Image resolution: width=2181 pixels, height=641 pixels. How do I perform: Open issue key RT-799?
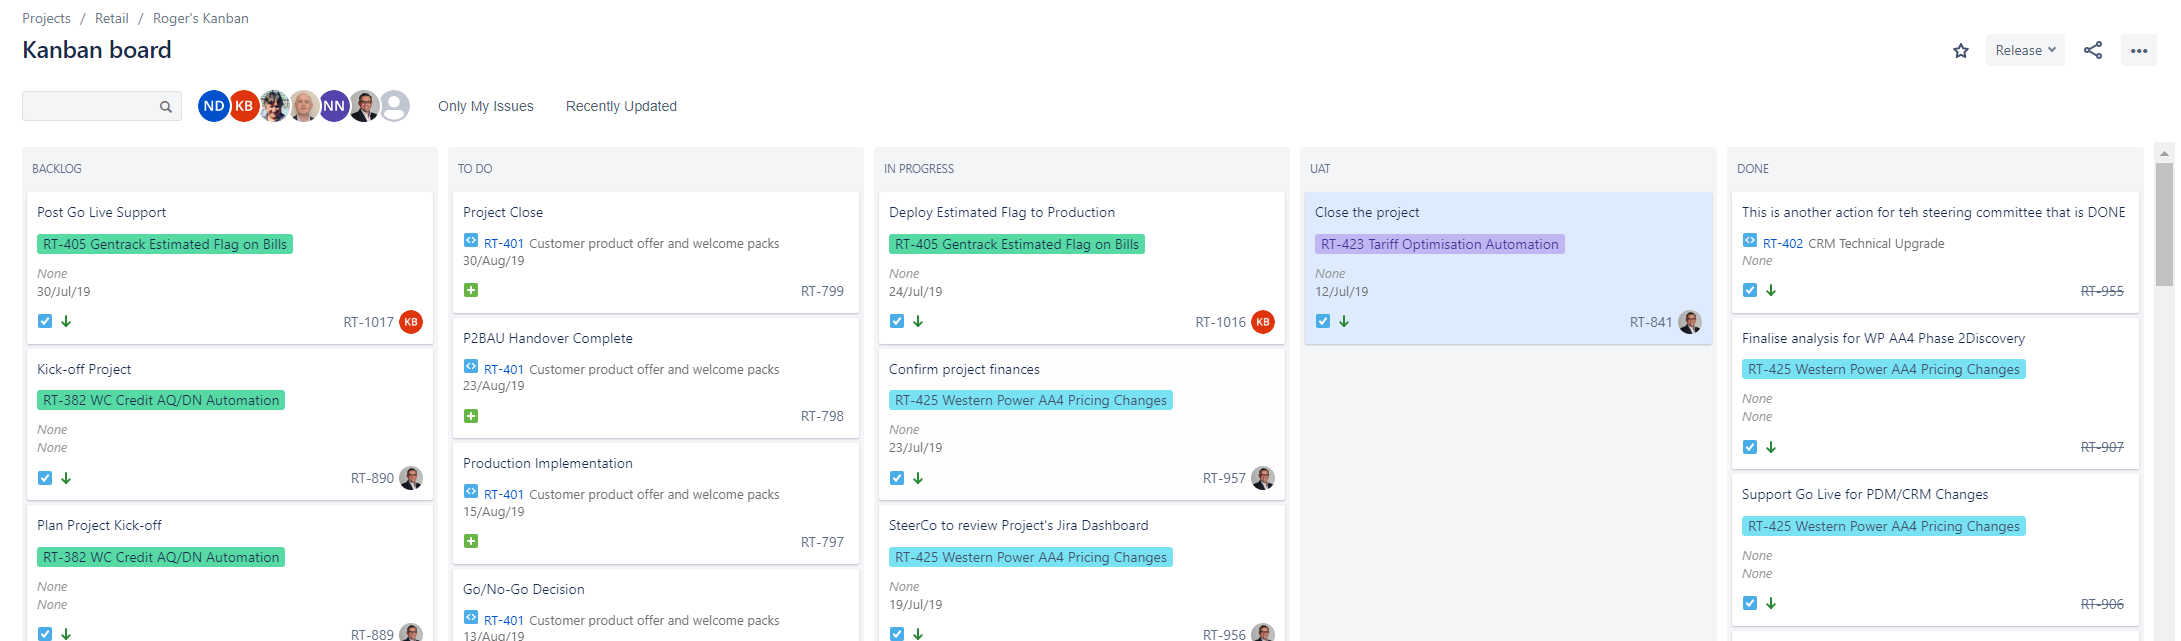(x=822, y=291)
